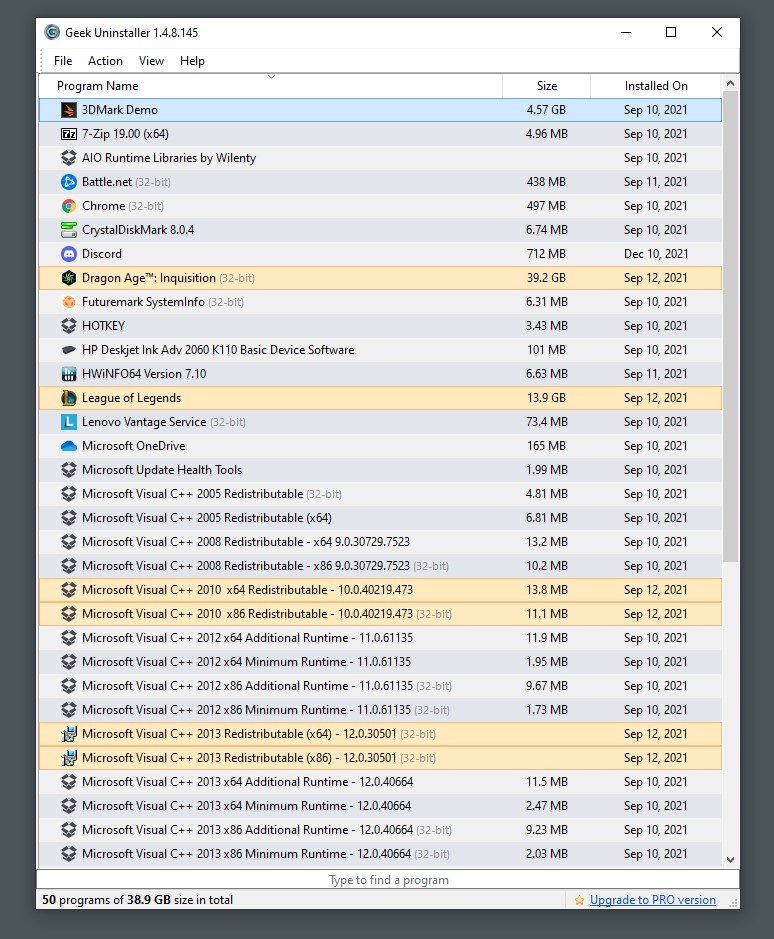The width and height of the screenshot is (774, 939).
Task: Click the Visual C++ 2012 x64 Minimum Runtime icon
Action: (x=69, y=662)
